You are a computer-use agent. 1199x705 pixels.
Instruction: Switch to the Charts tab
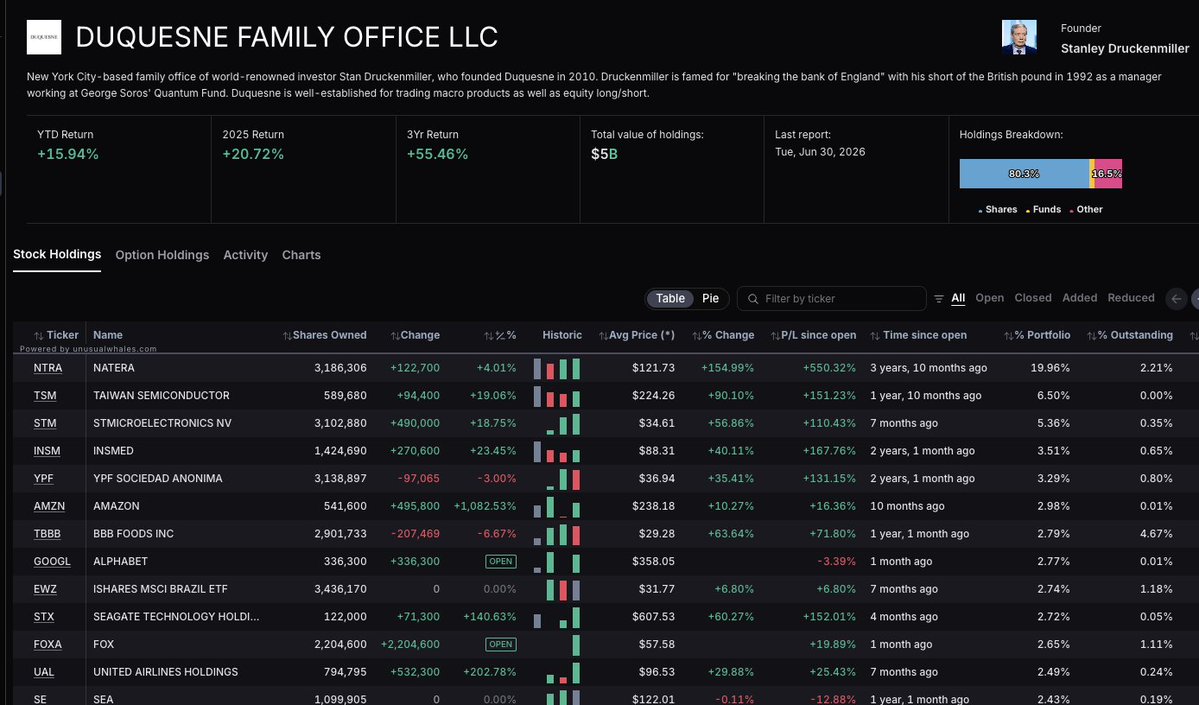pyautogui.click(x=301, y=255)
